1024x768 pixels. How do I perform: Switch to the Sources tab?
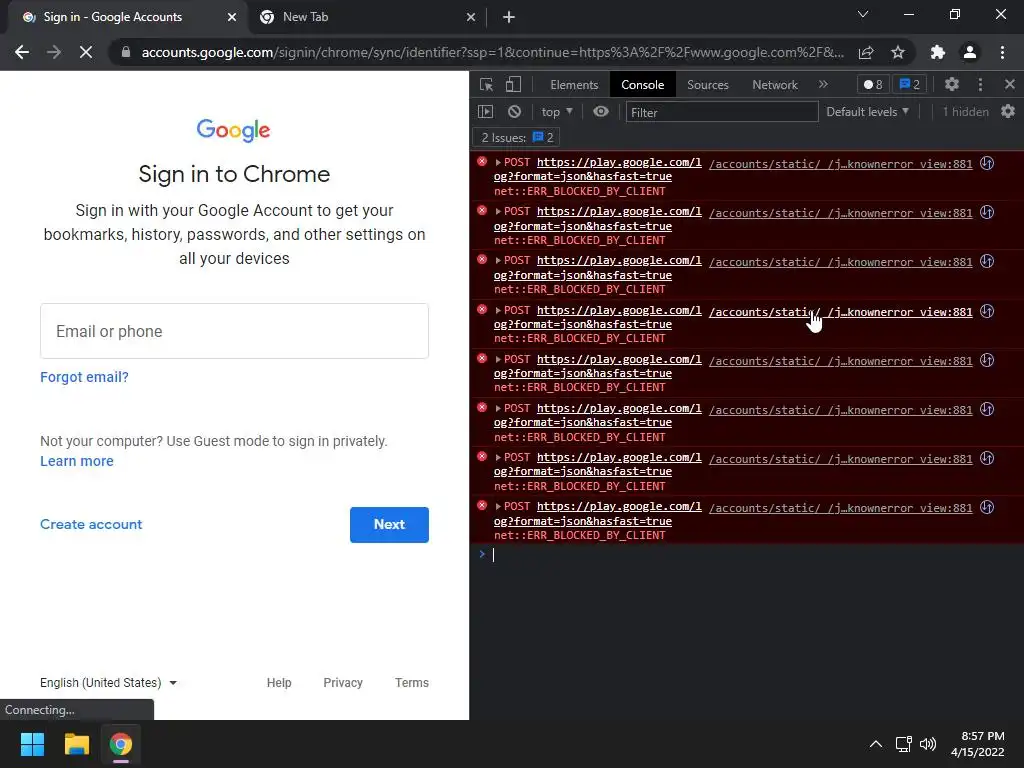pos(707,85)
